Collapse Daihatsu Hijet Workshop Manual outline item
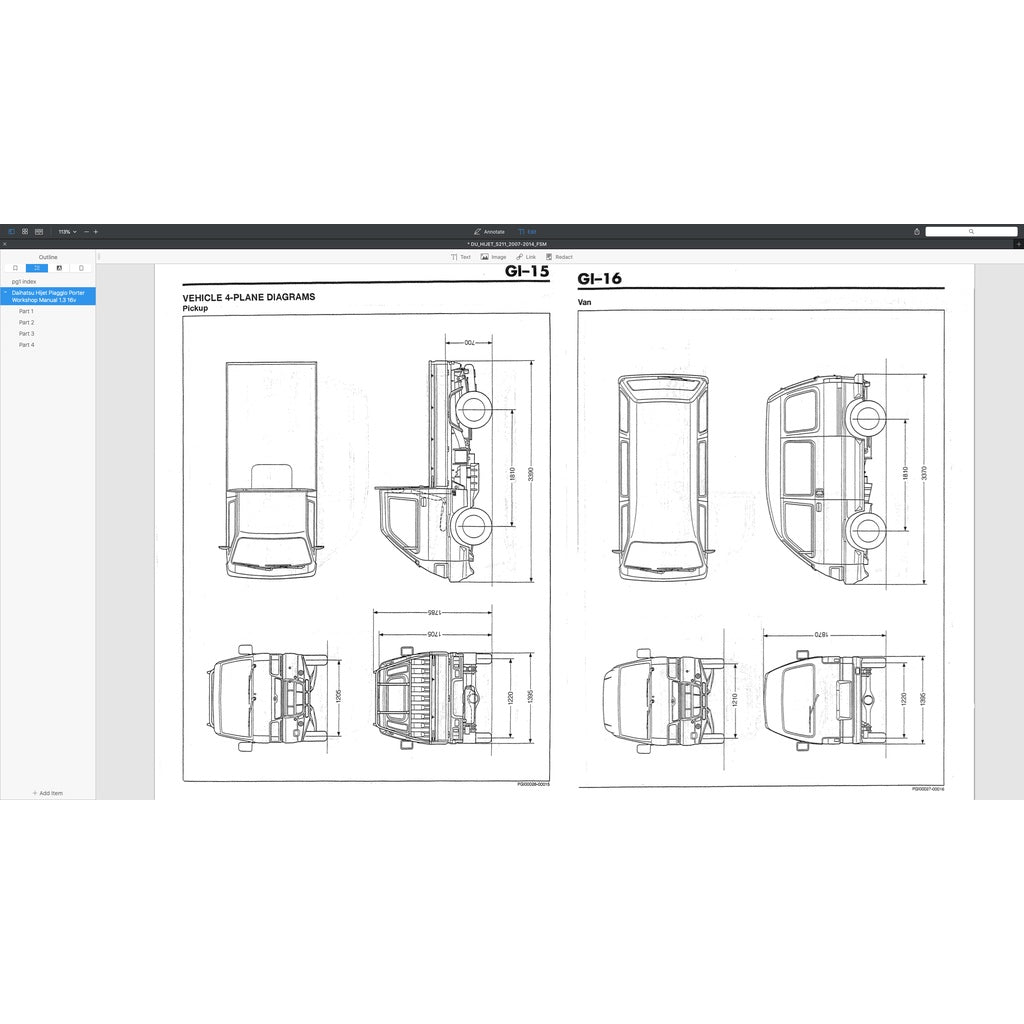 (5, 293)
